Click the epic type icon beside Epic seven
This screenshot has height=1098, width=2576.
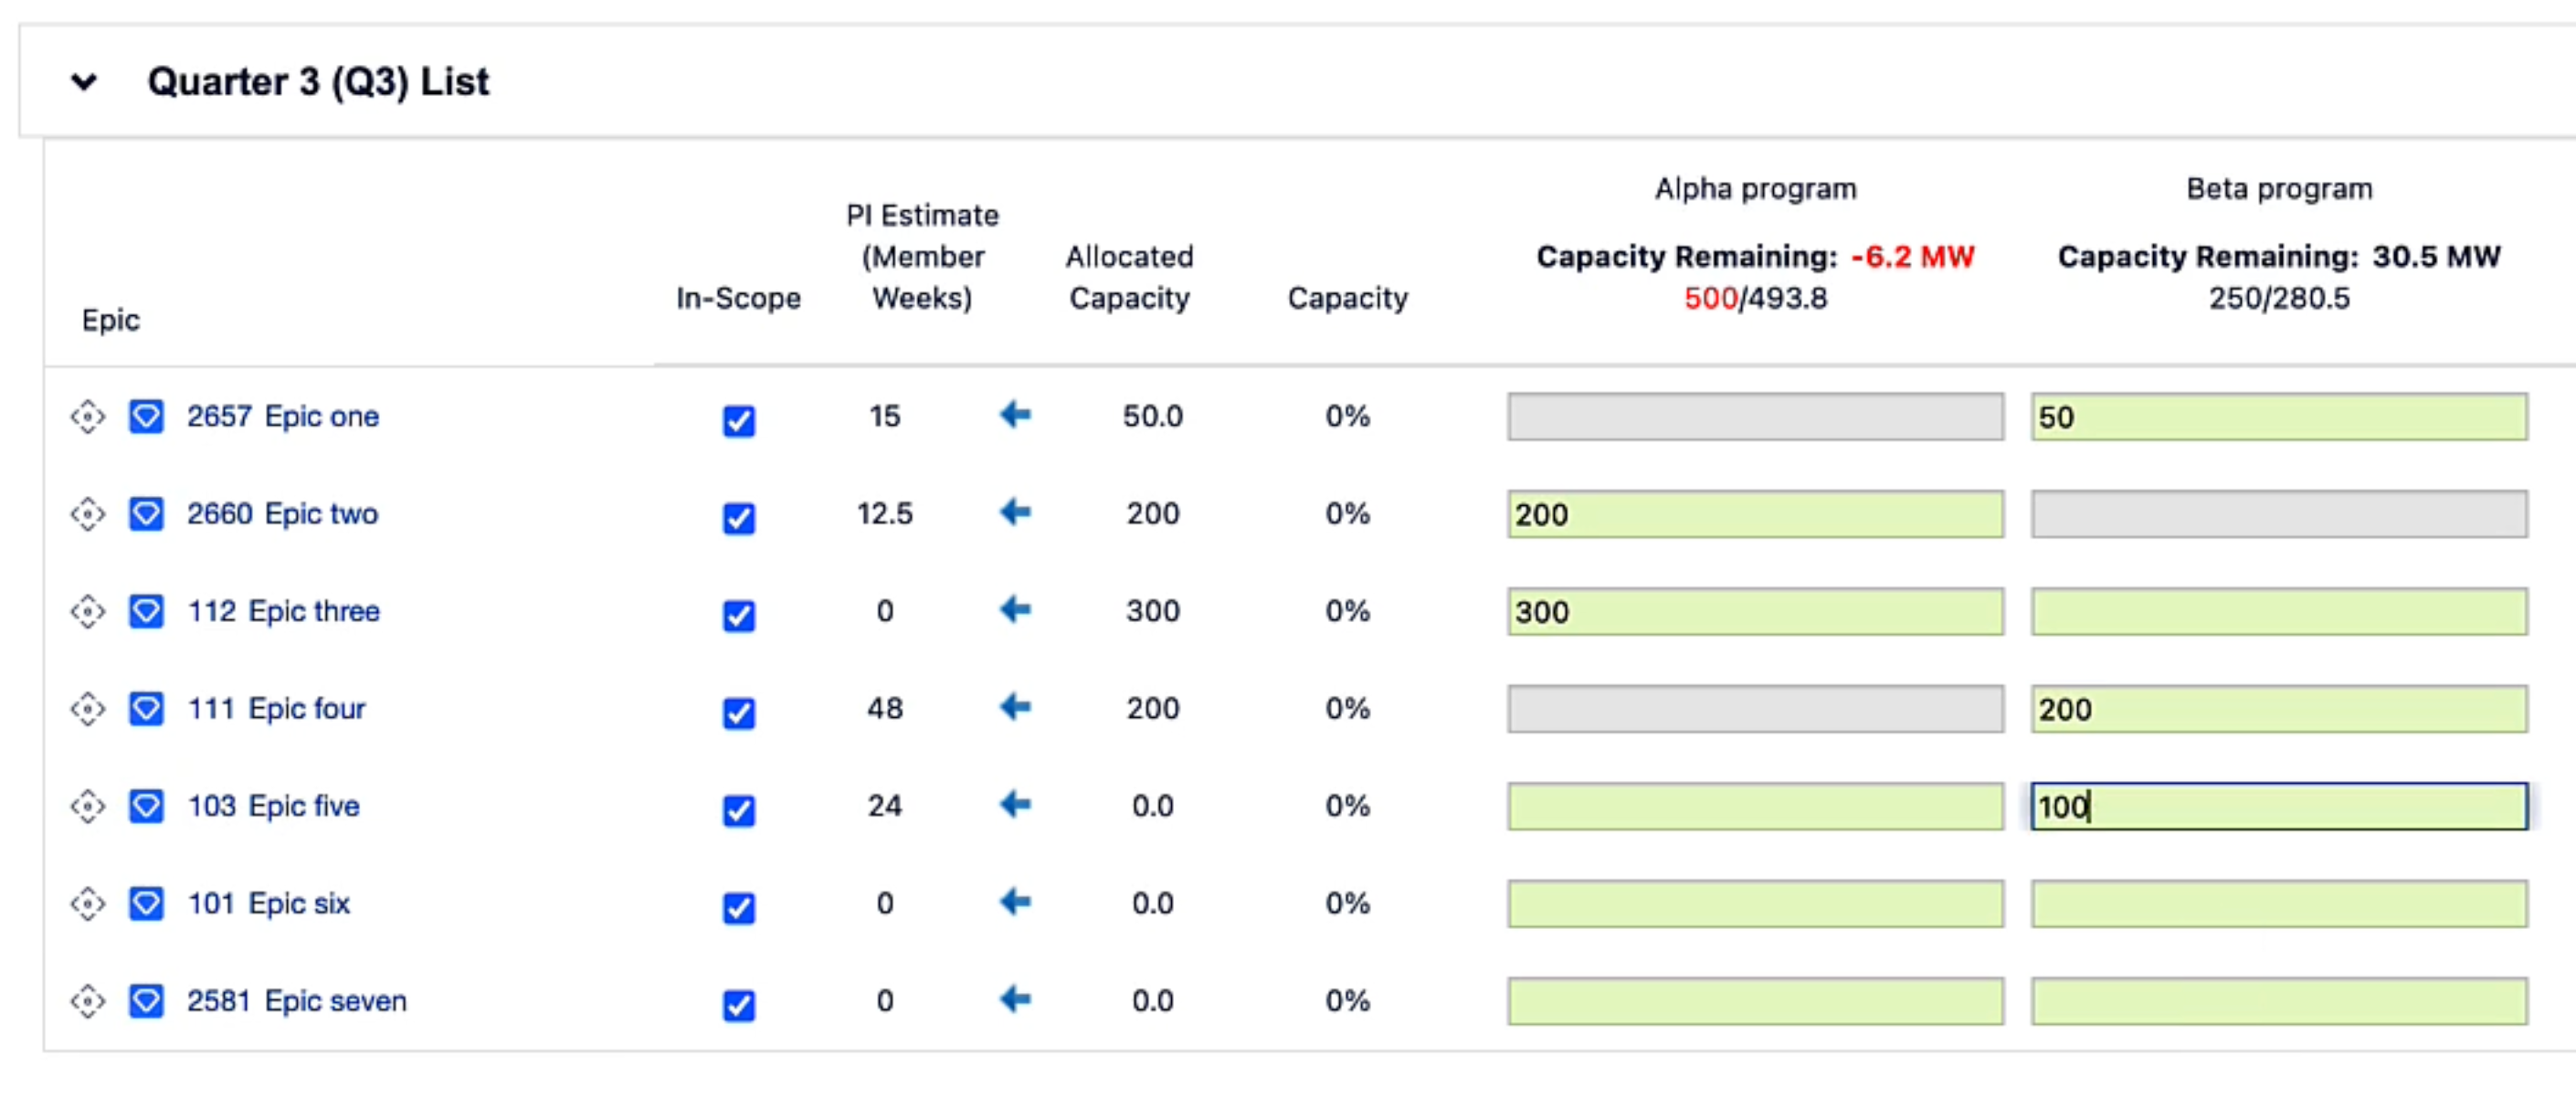[x=146, y=1000]
